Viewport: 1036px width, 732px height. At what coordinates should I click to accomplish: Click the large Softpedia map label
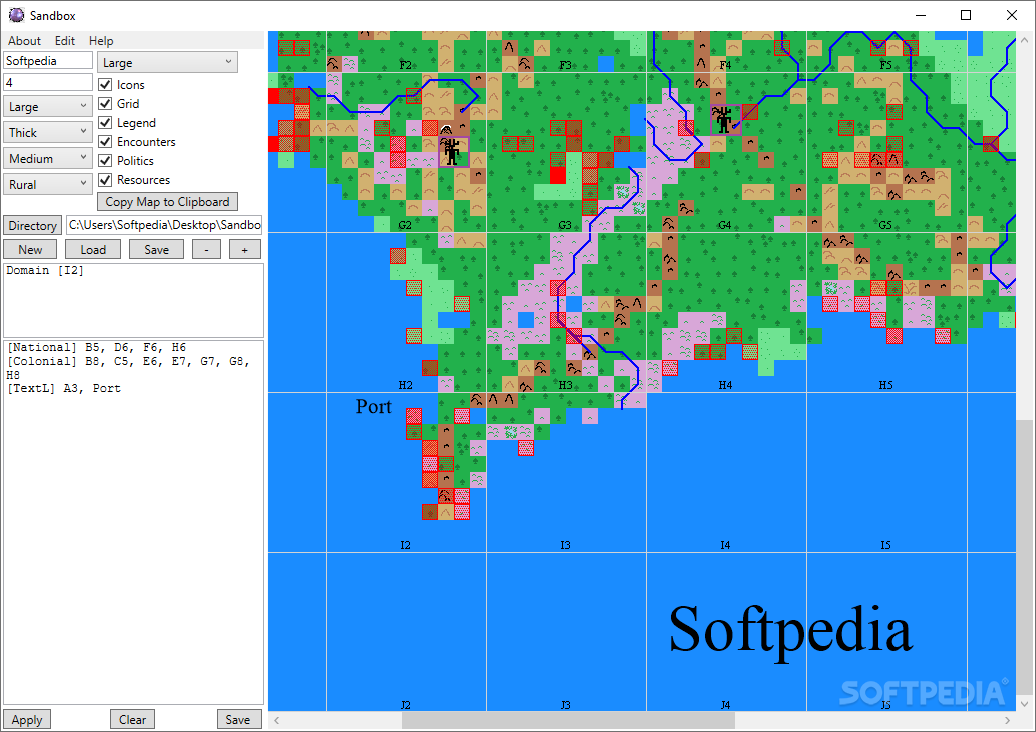[790, 630]
